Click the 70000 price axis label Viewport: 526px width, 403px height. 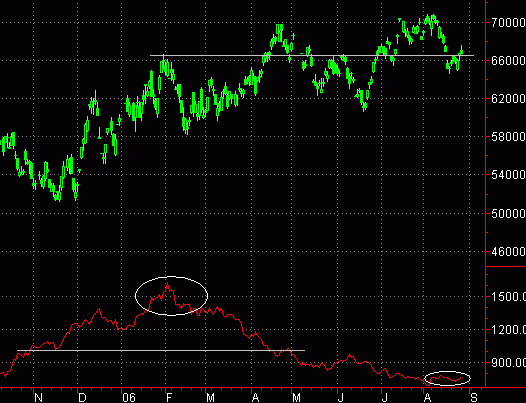(508, 23)
